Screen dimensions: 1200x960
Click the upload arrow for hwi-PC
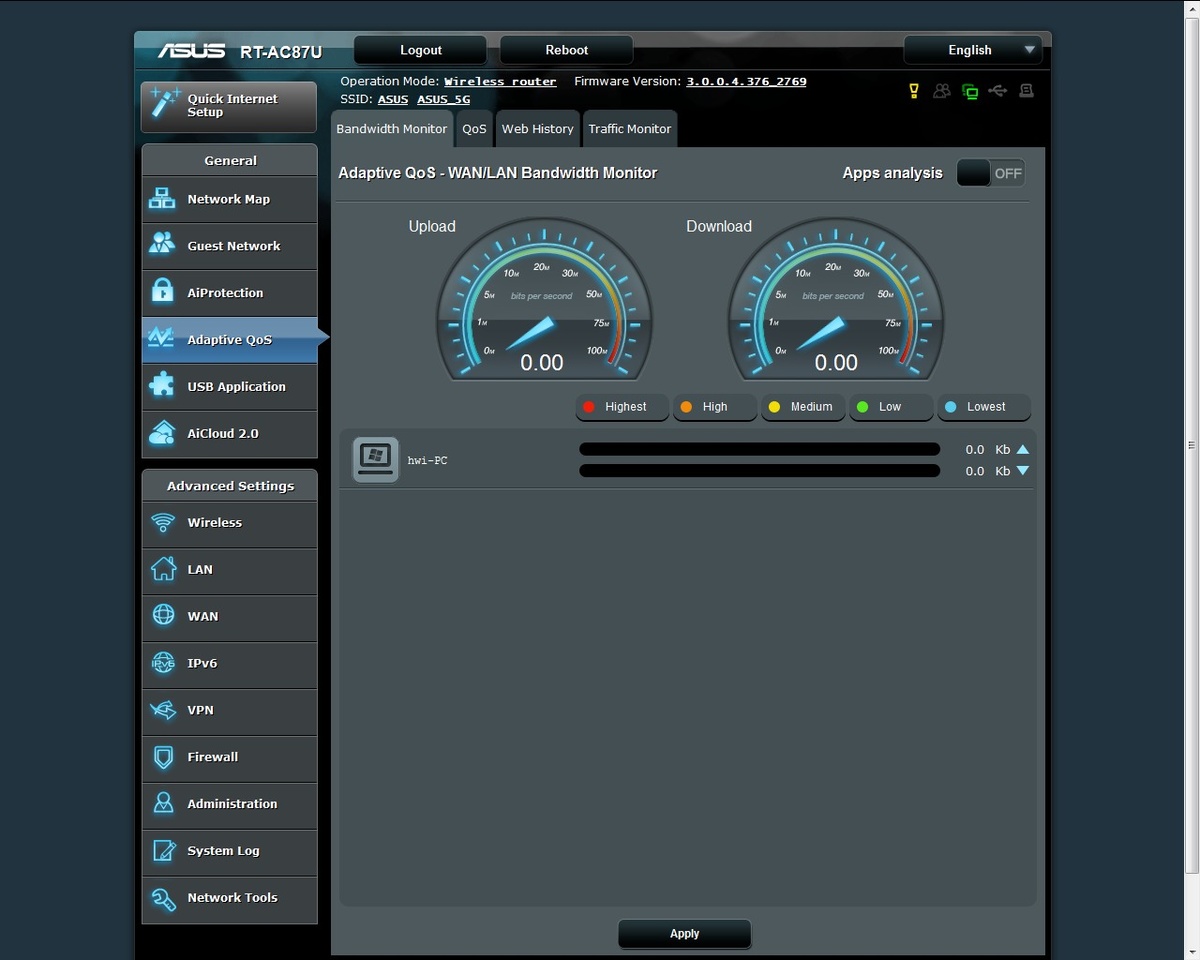tap(1022, 450)
